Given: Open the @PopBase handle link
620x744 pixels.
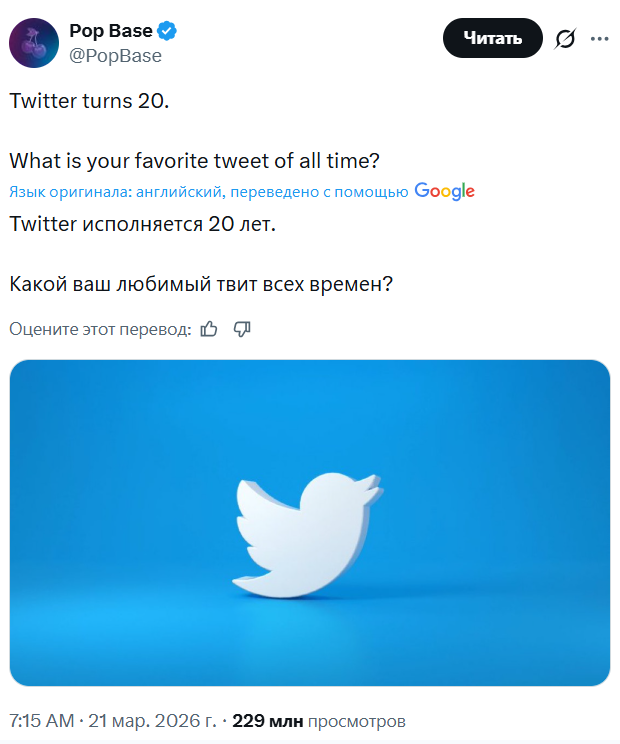Looking at the screenshot, I should (115, 56).
